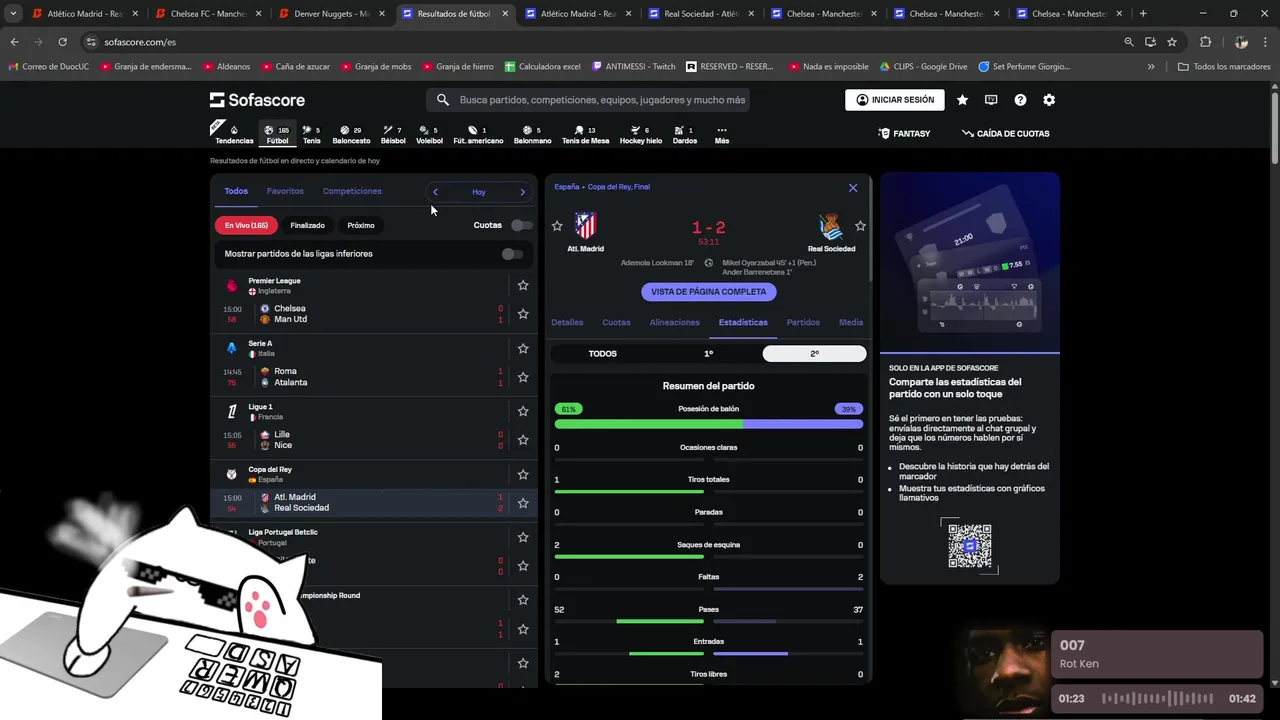
Task: Switch to the Media tab
Action: tap(851, 322)
